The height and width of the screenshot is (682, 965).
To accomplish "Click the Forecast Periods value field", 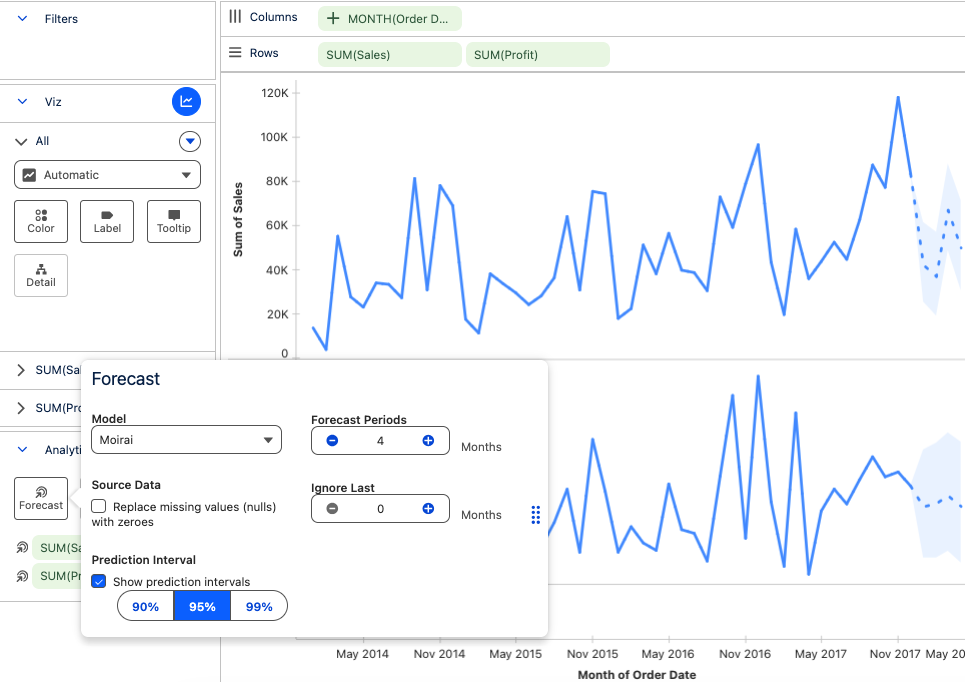I will click(x=380, y=441).
